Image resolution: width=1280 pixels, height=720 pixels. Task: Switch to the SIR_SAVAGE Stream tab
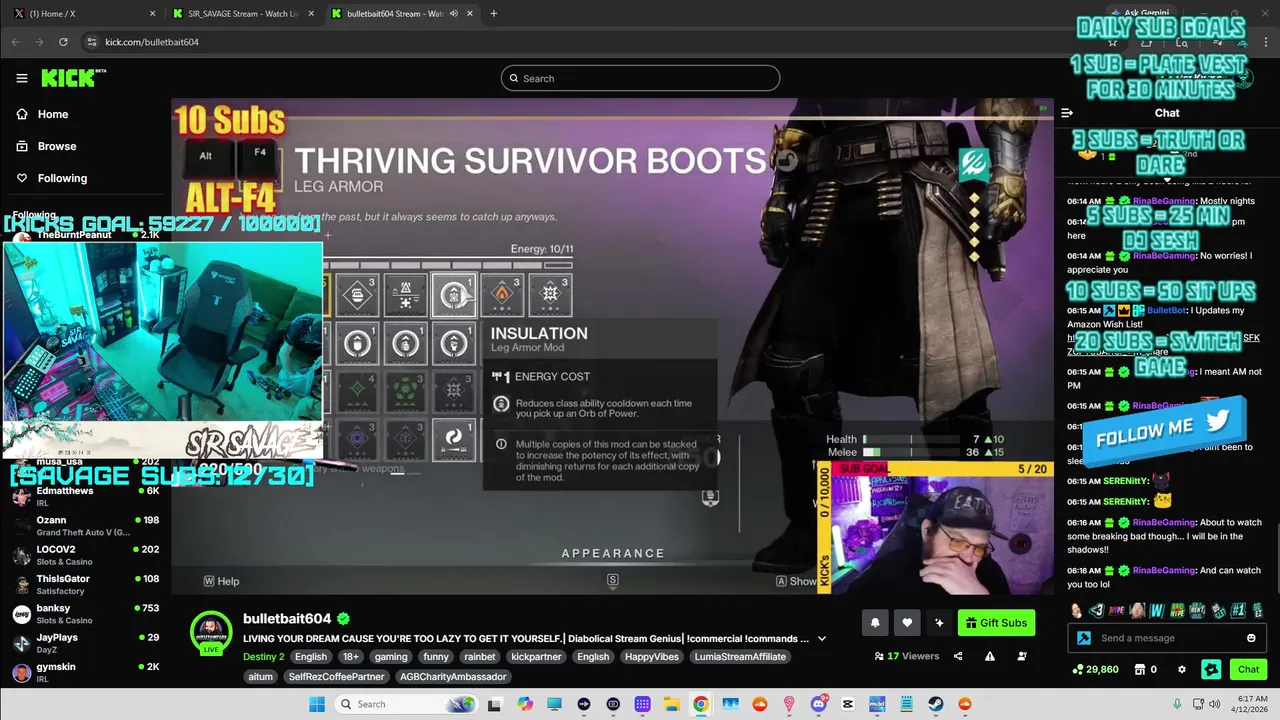242,13
